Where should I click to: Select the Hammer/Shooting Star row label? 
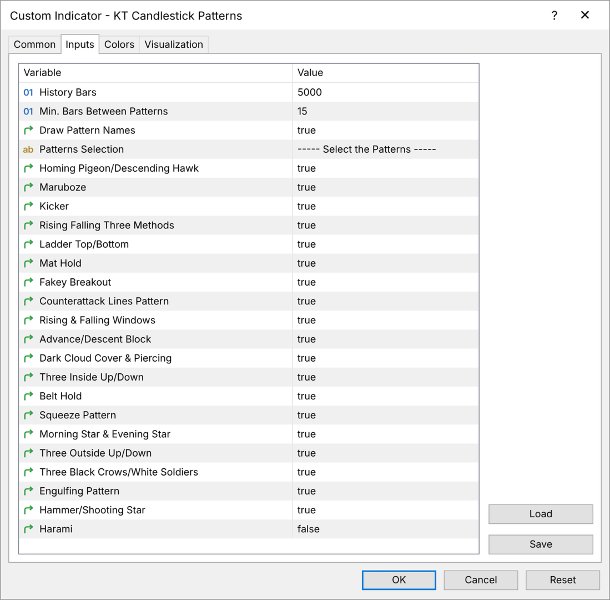coord(92,510)
